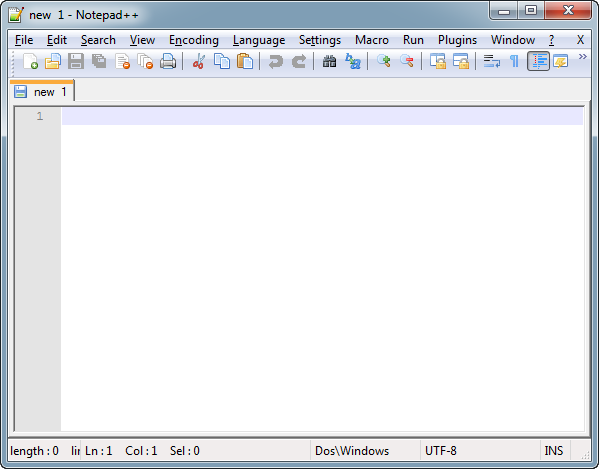Print the document with printer icon

coord(168,61)
